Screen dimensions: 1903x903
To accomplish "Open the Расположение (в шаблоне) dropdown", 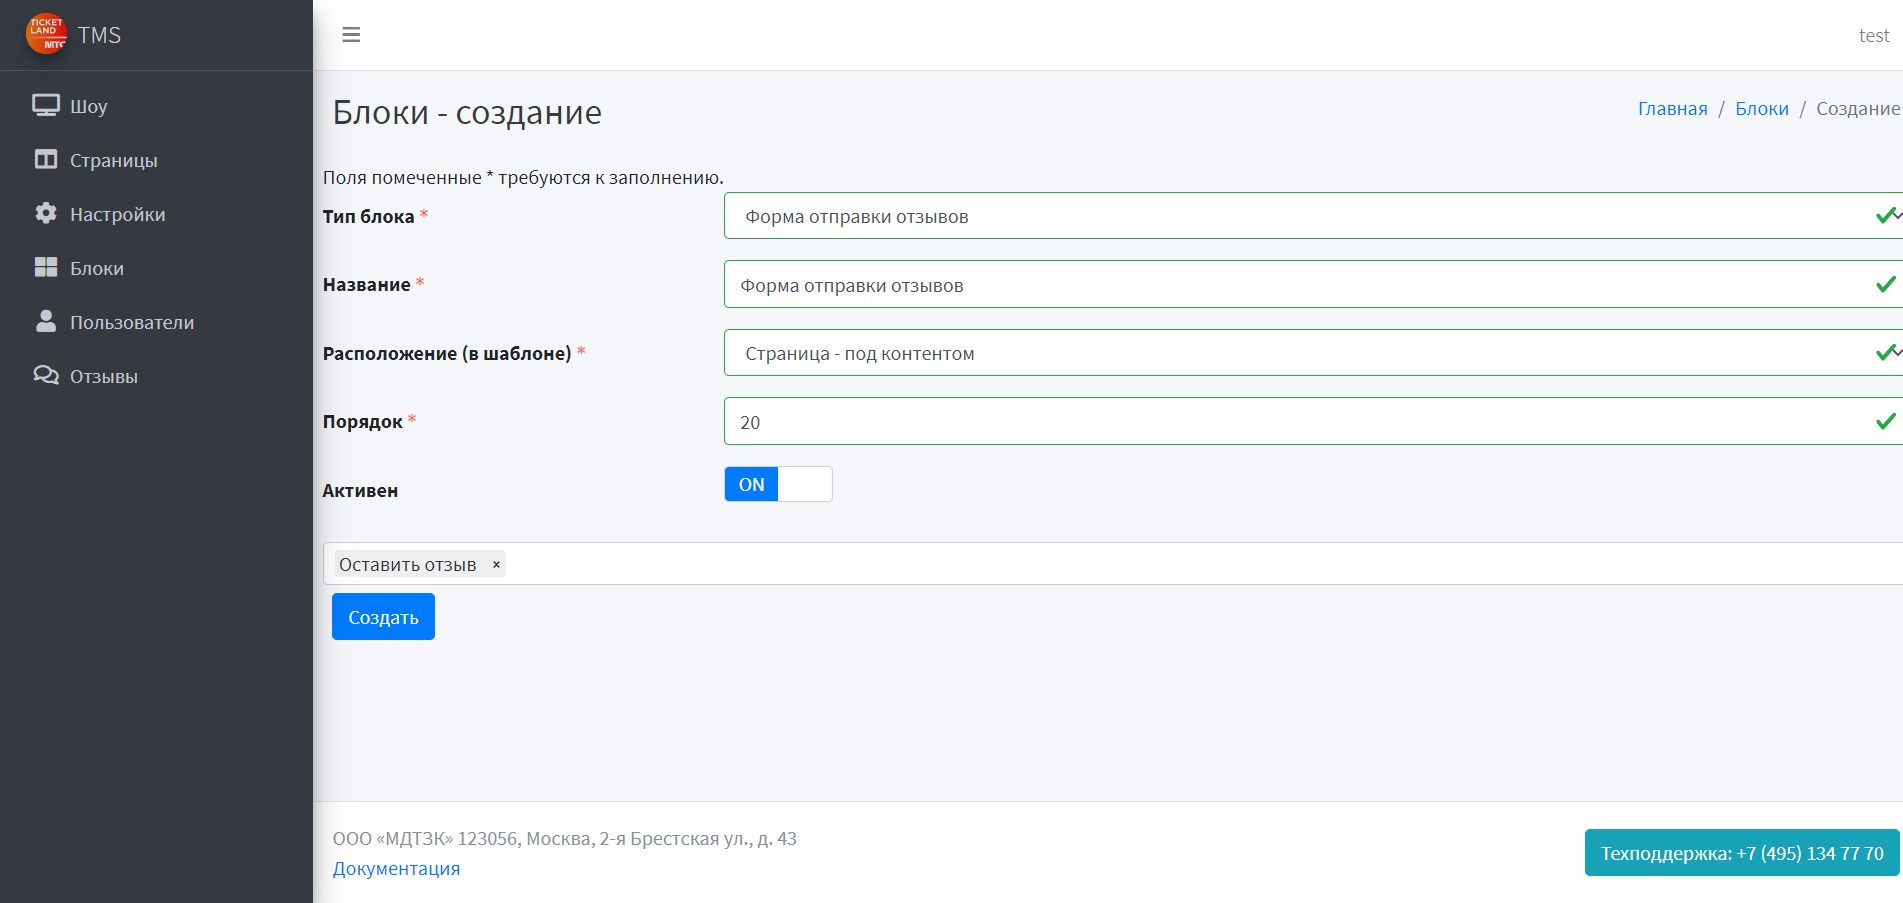I will 1313,353.
